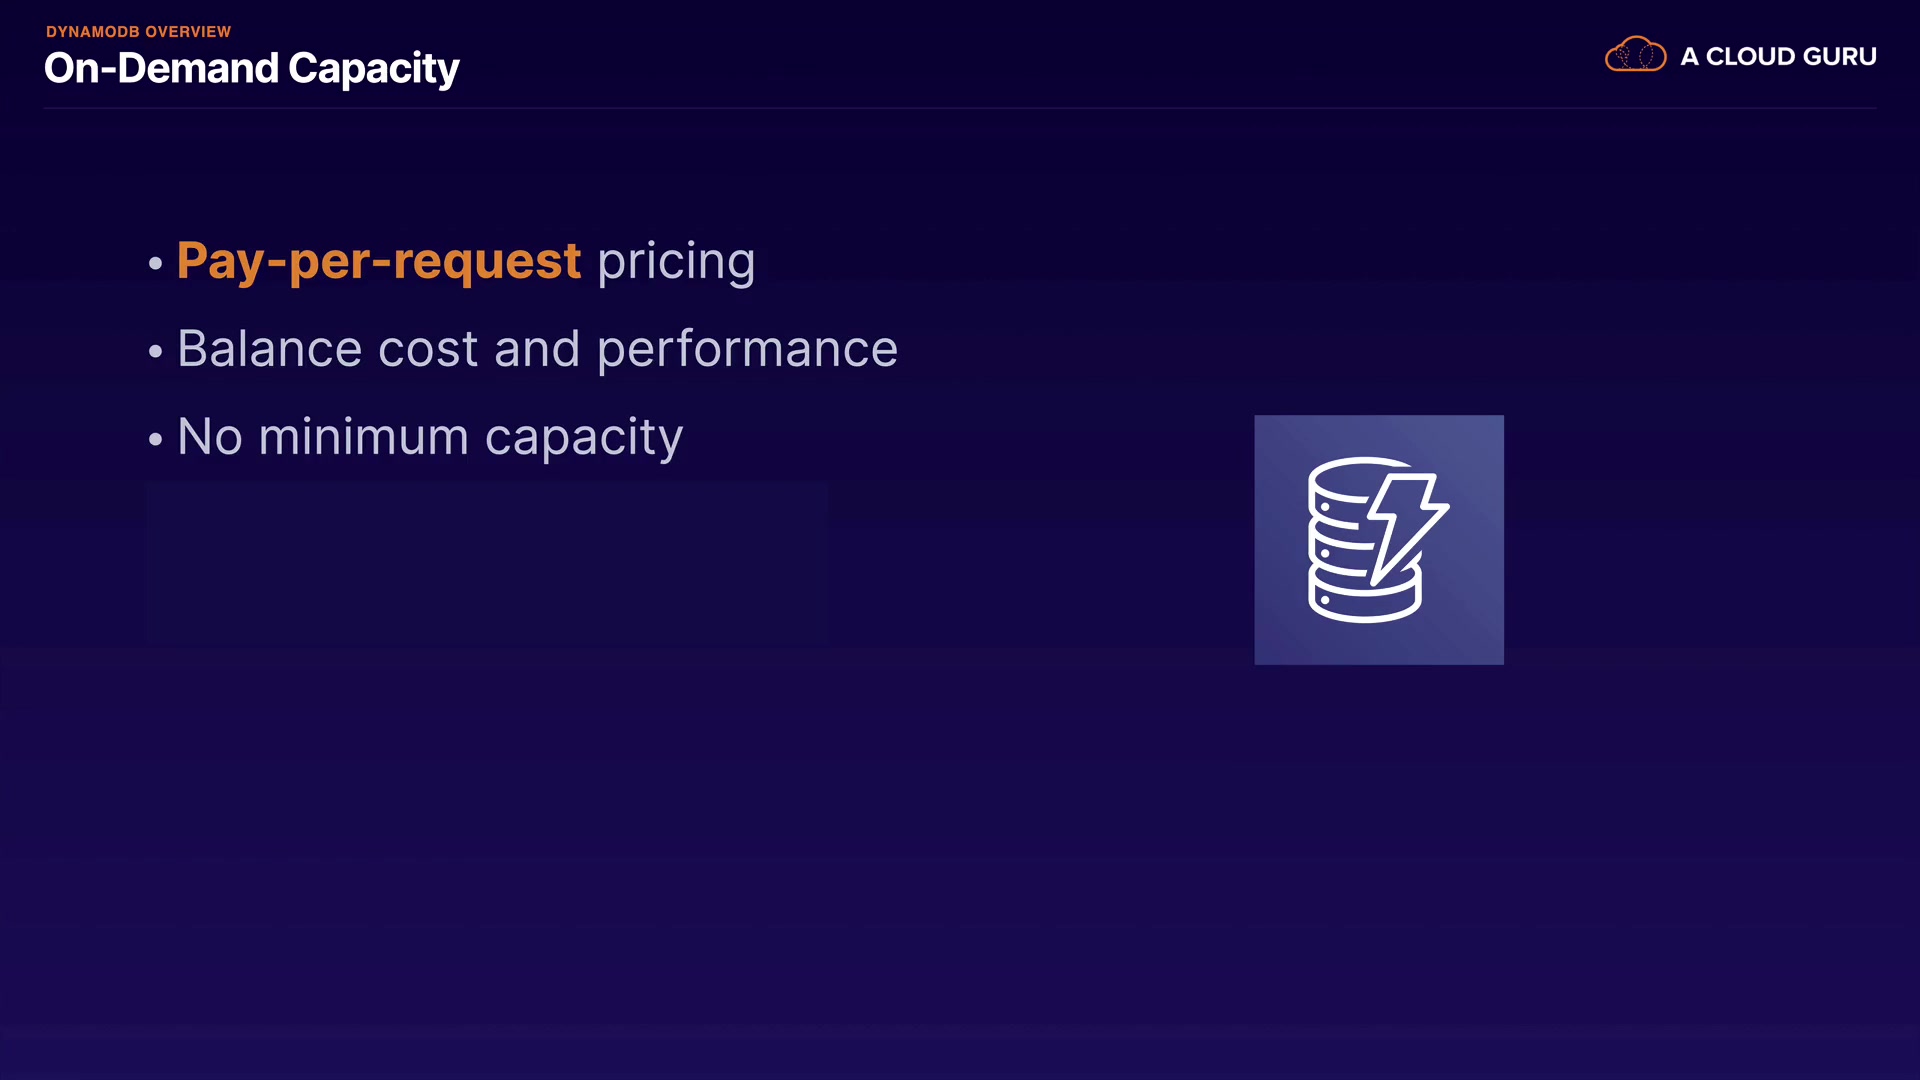Click the word "minimum" in the third bullet
The image size is (1920, 1080).
tap(363, 437)
